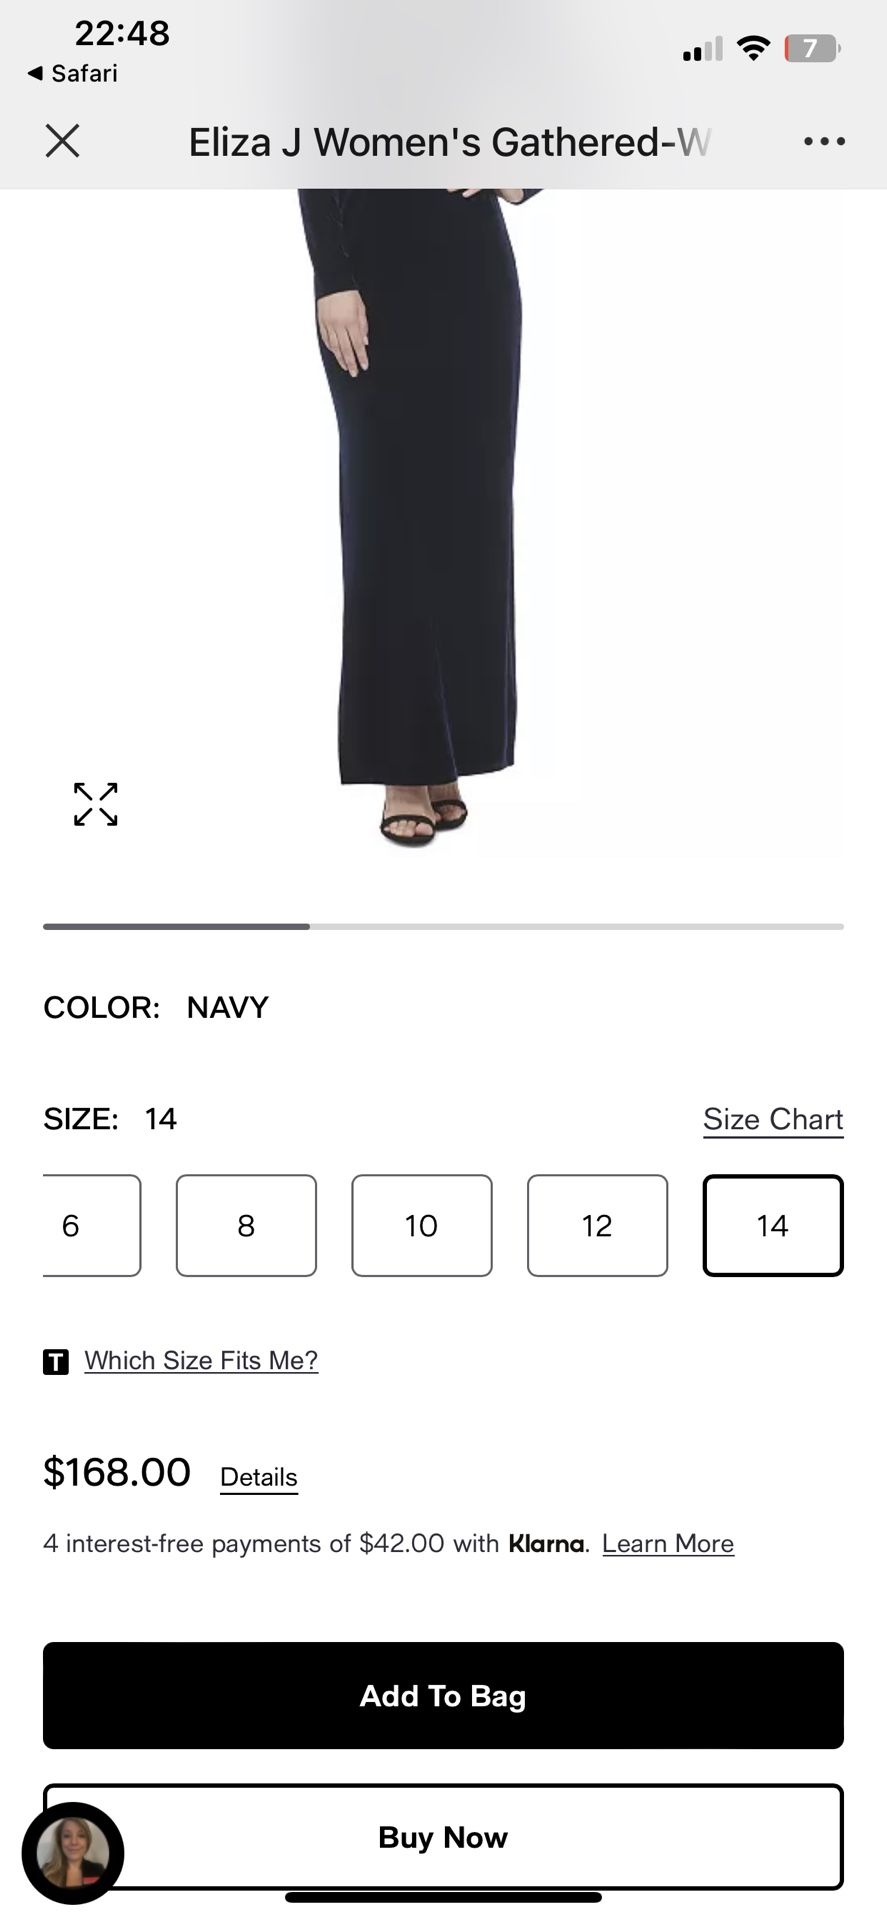Tap the Wi-Fi status icon

click(753, 47)
